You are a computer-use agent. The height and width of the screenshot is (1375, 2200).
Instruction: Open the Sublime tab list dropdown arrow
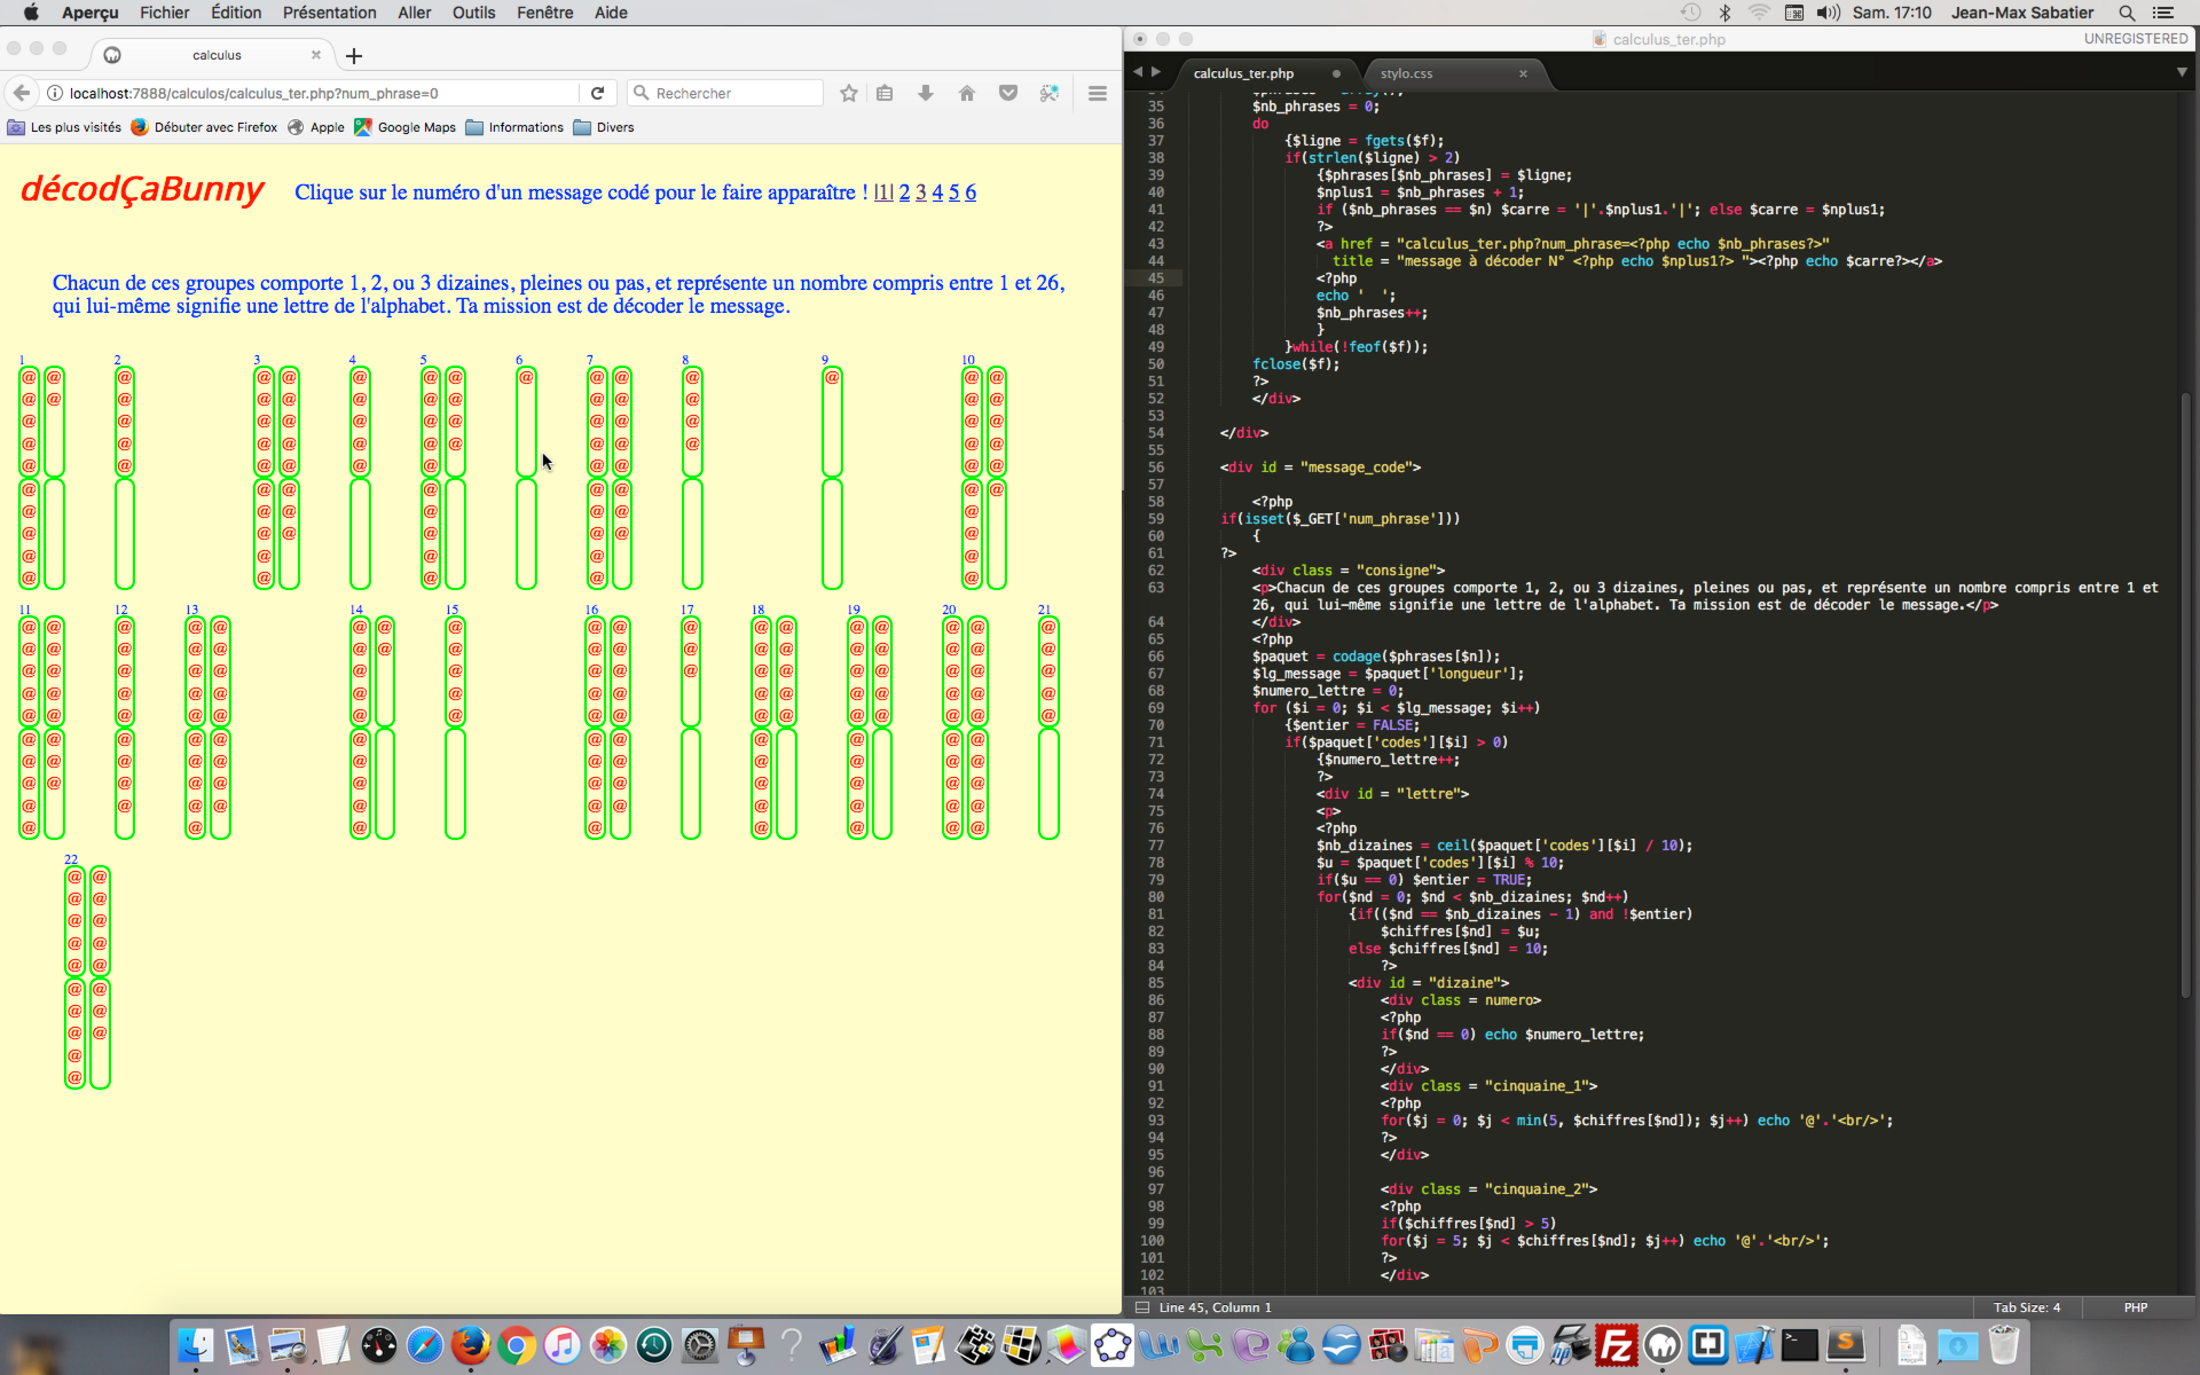[x=2181, y=72]
